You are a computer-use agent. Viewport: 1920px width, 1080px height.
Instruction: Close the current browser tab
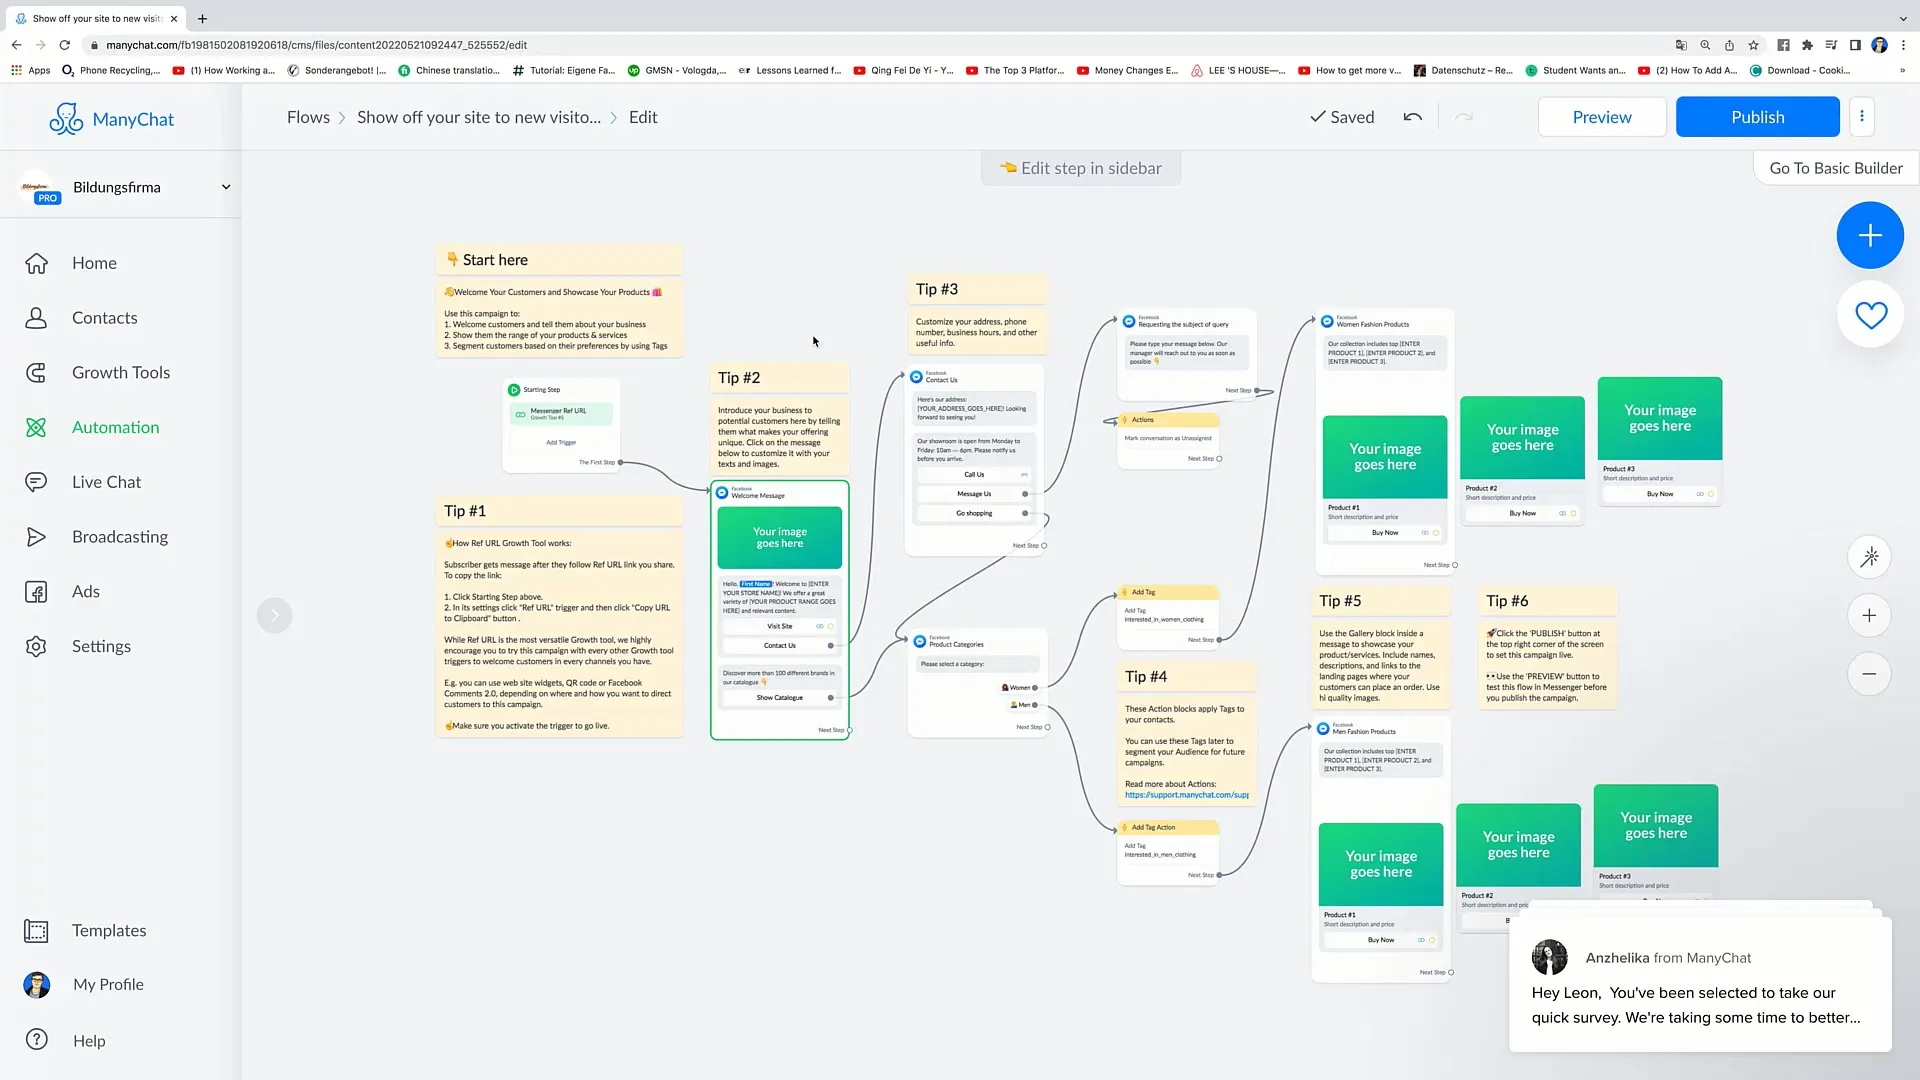(x=174, y=18)
